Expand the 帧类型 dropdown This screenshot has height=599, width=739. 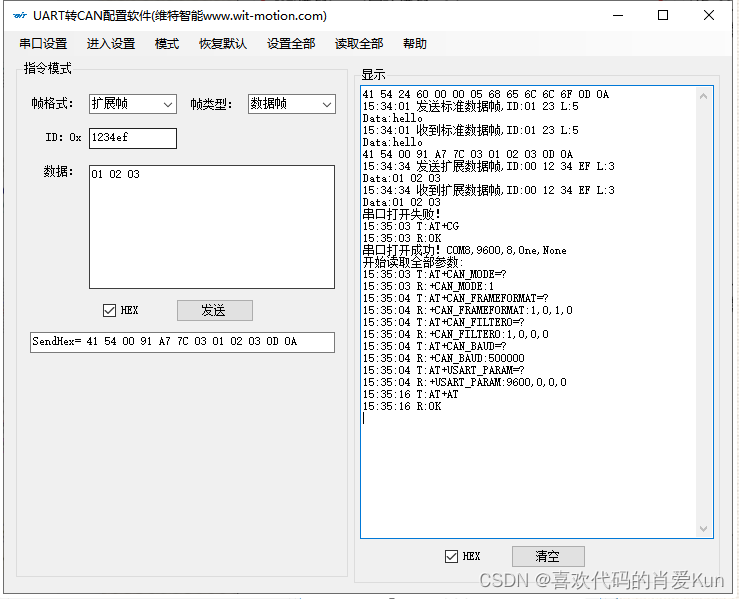pos(291,104)
